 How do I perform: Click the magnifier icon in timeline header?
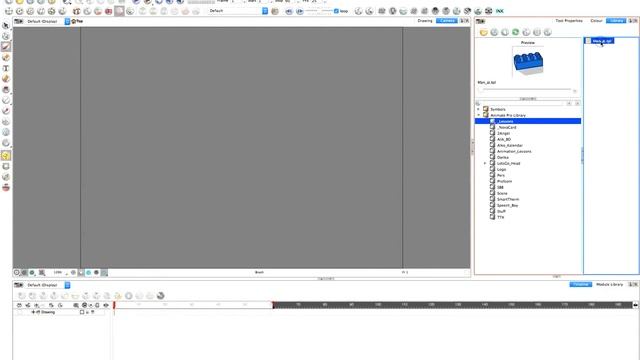click(x=76, y=305)
